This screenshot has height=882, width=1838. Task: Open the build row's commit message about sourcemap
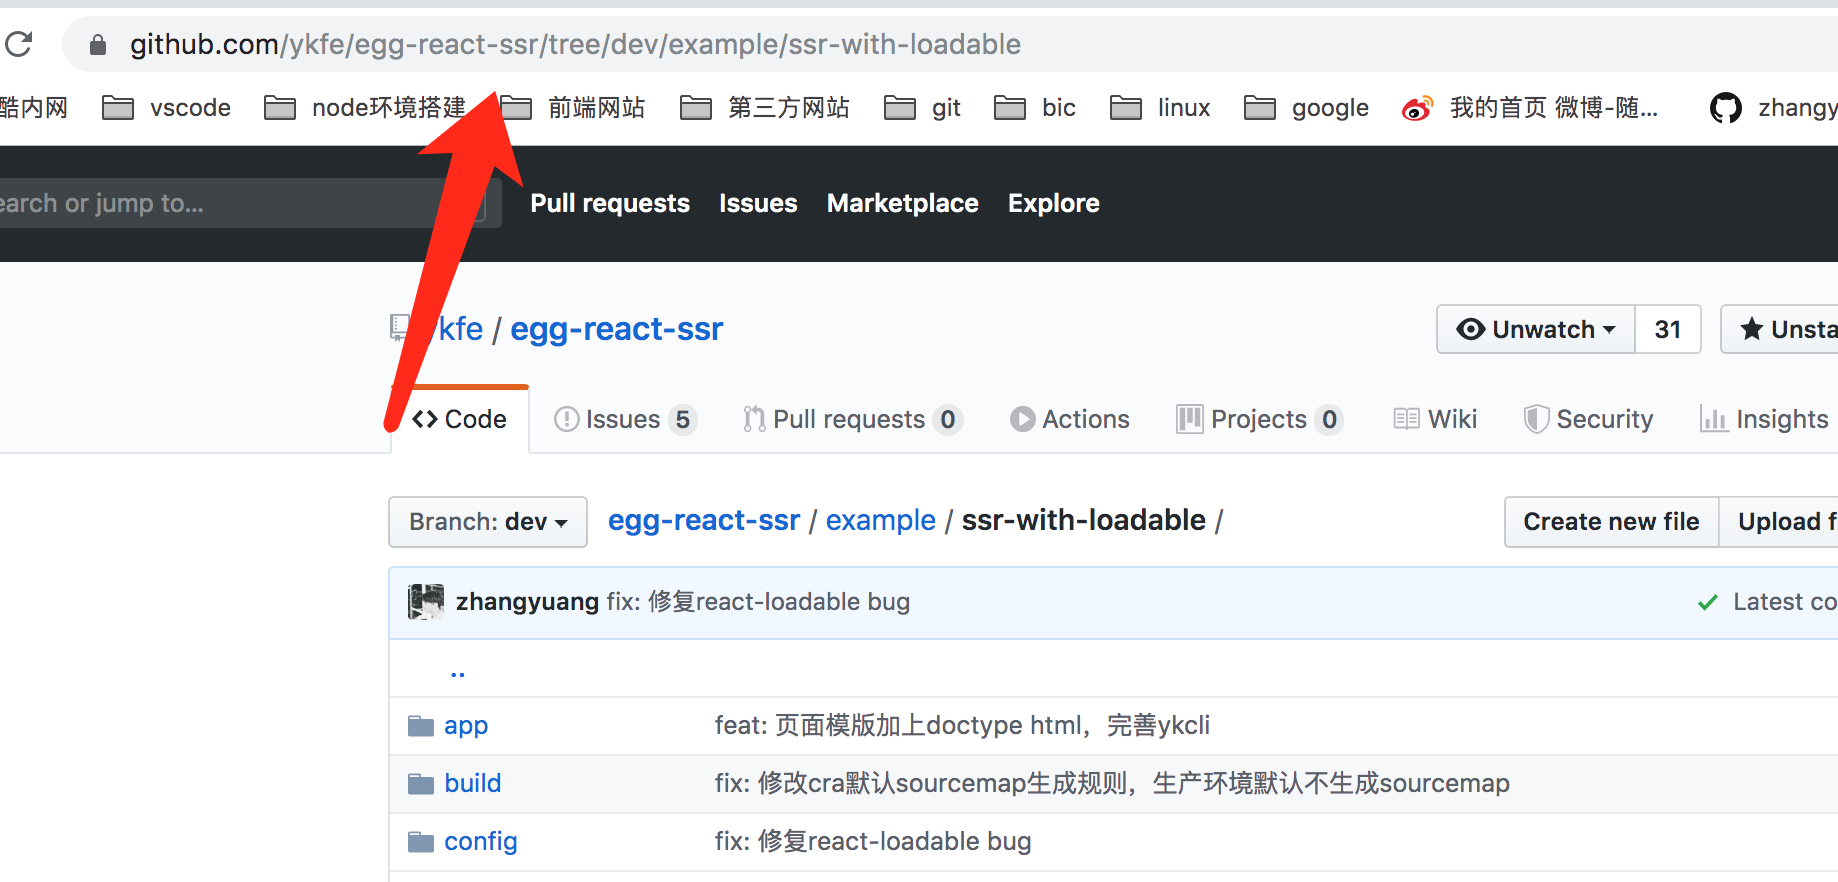1112,784
